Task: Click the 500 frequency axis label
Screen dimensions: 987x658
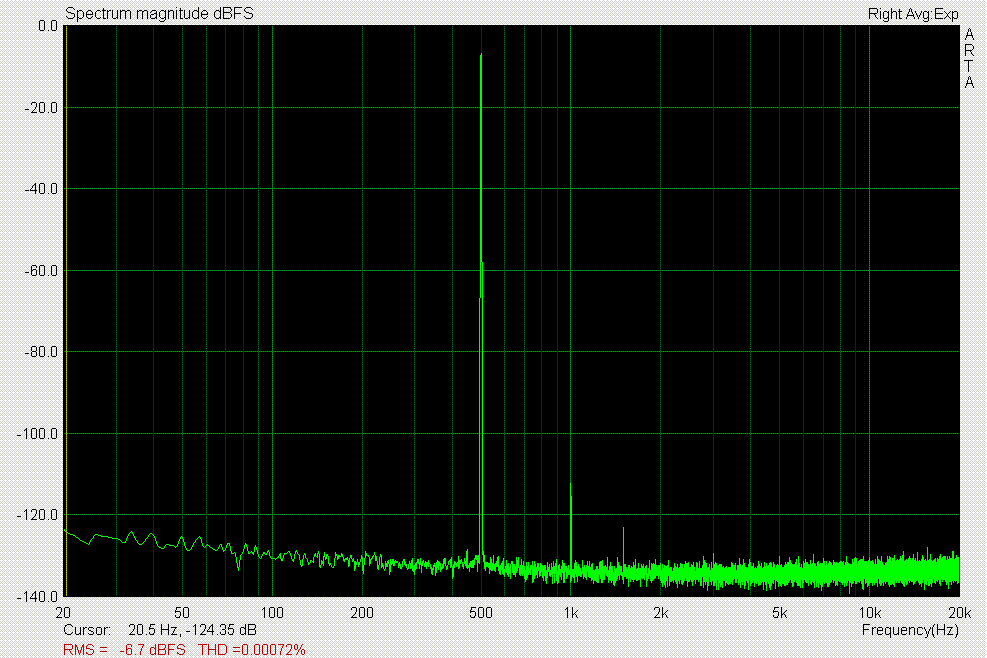Action: [481, 613]
